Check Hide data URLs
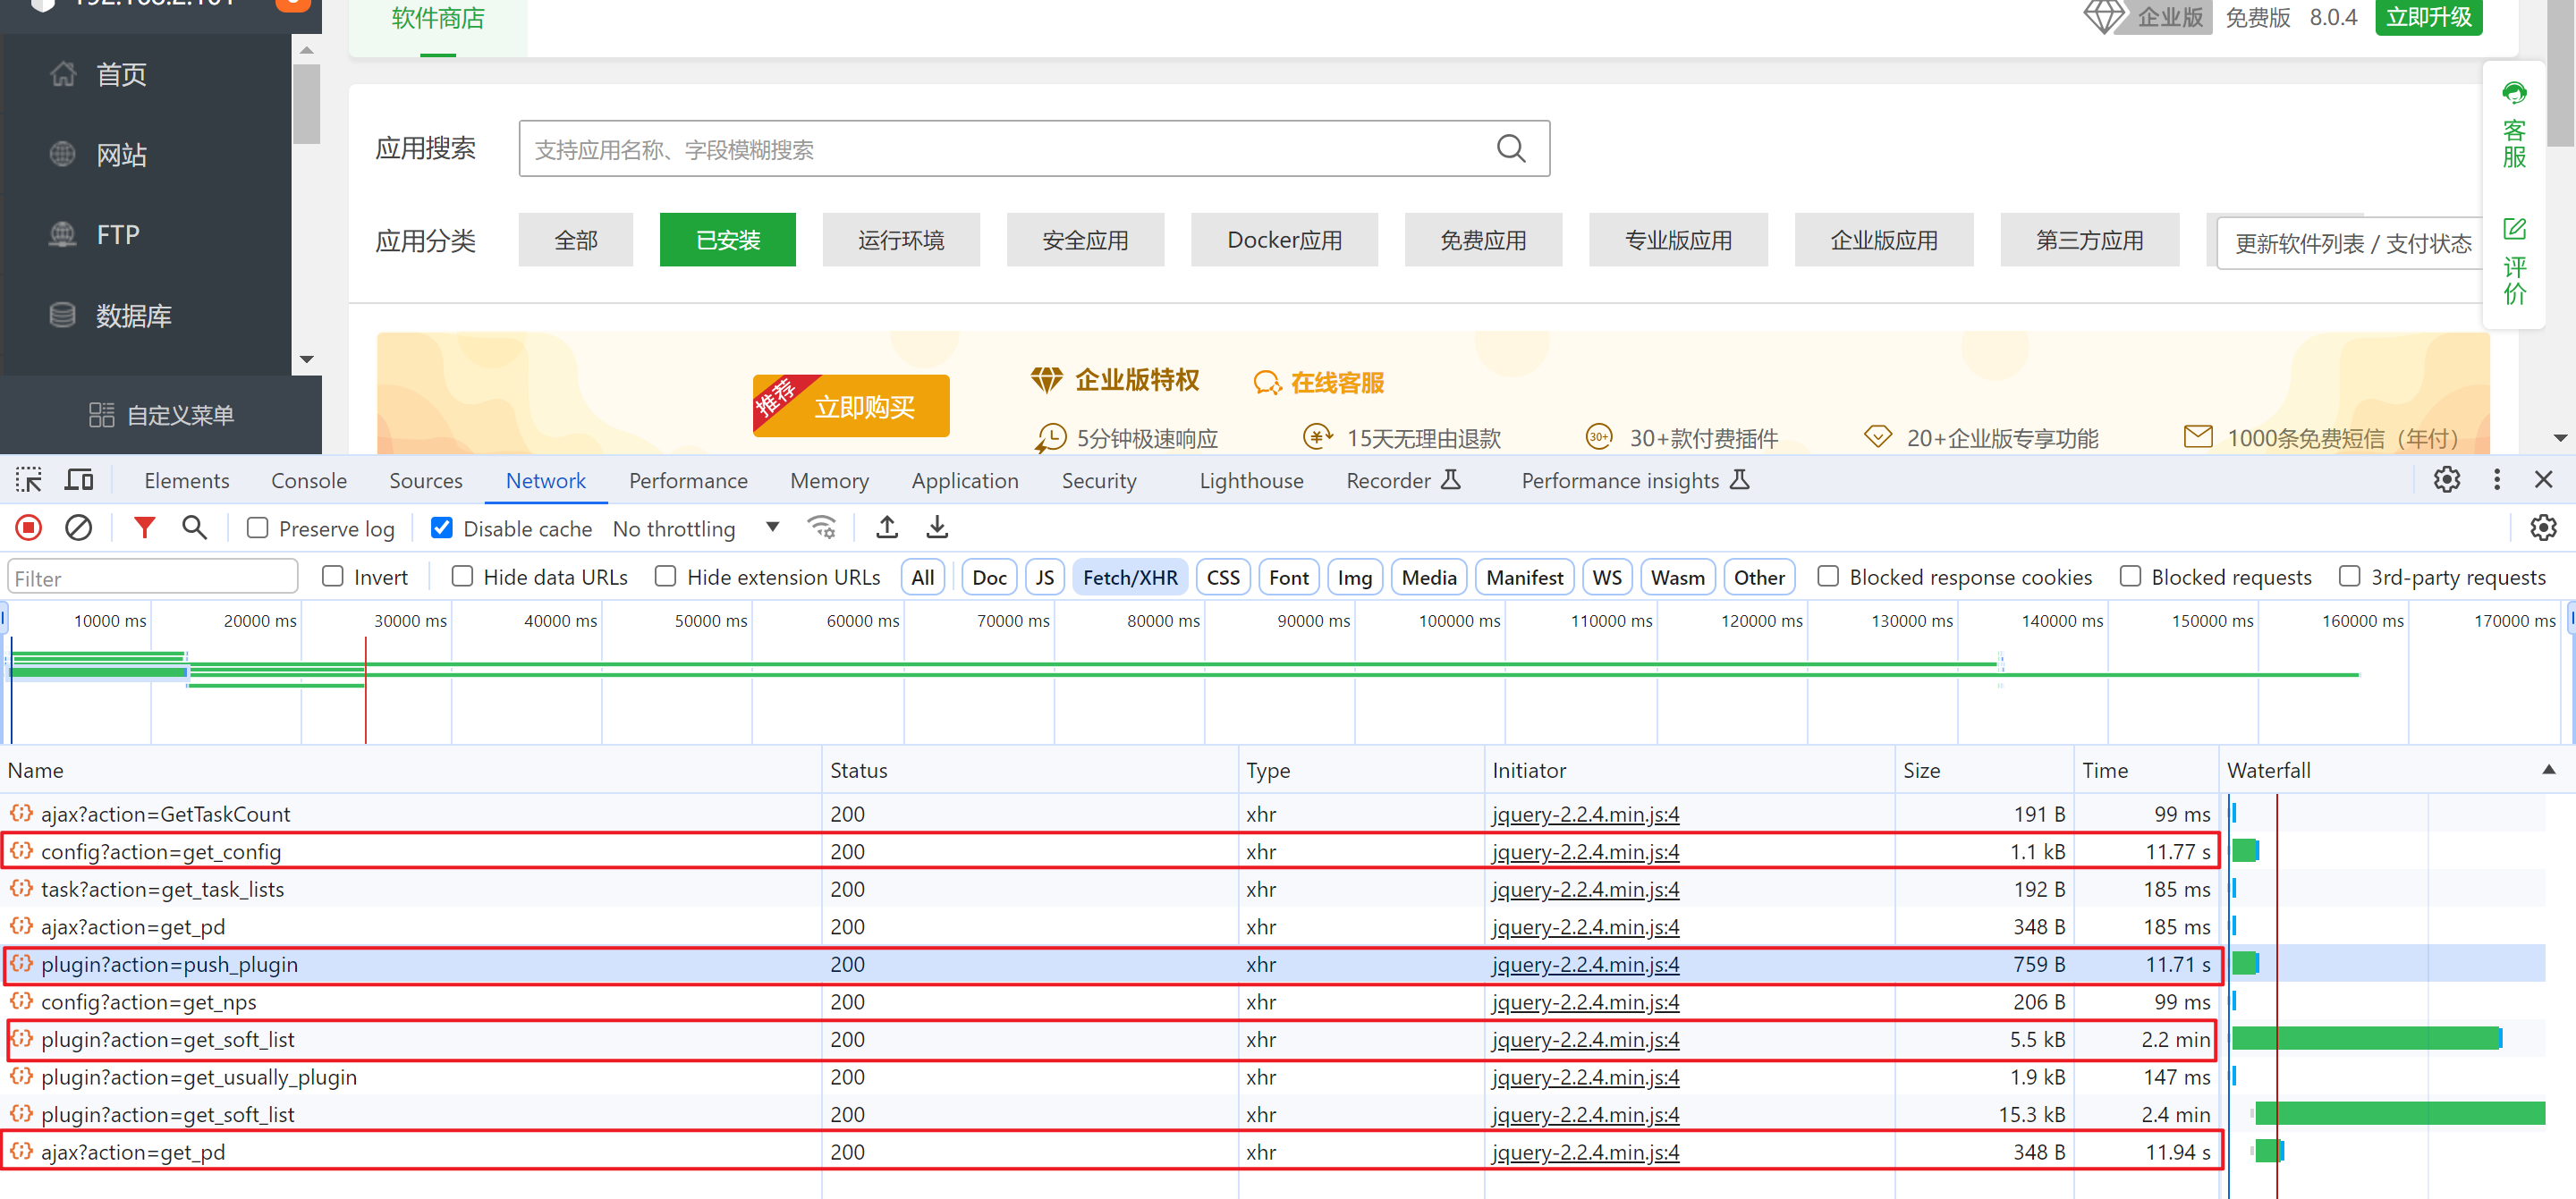2576x1199 pixels. point(462,576)
